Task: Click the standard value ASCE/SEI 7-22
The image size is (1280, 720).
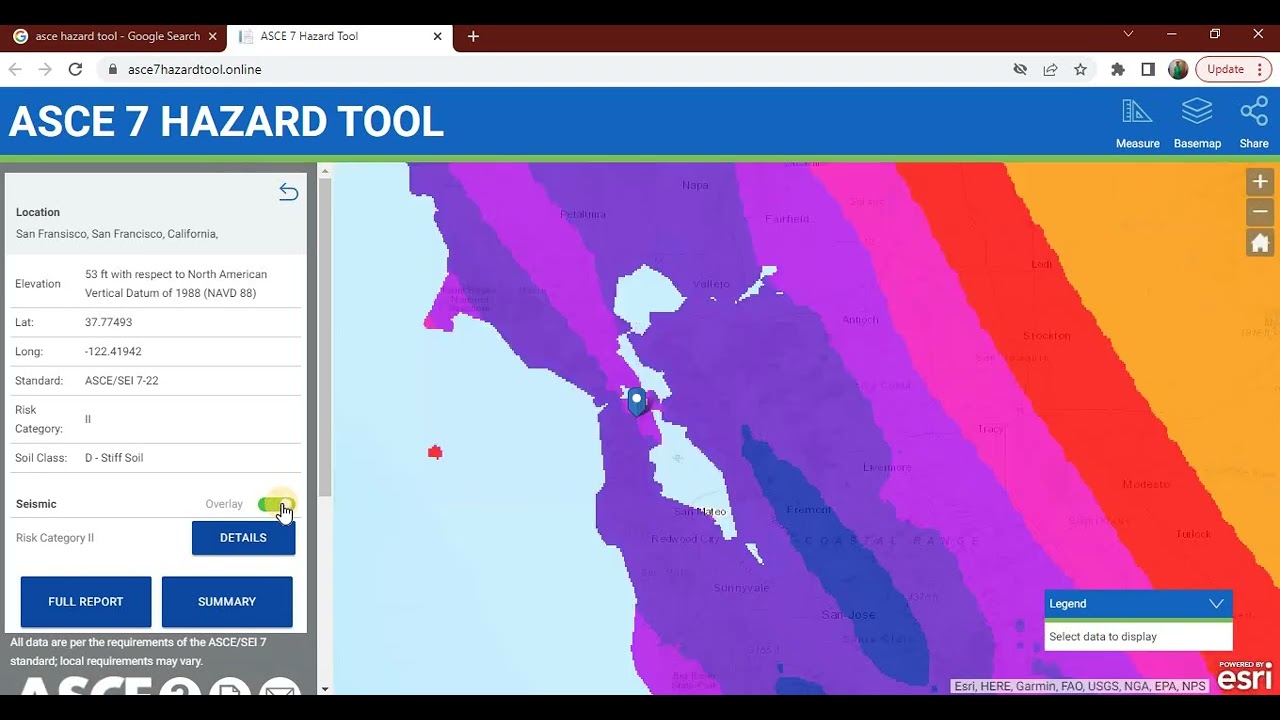Action: tap(121, 381)
